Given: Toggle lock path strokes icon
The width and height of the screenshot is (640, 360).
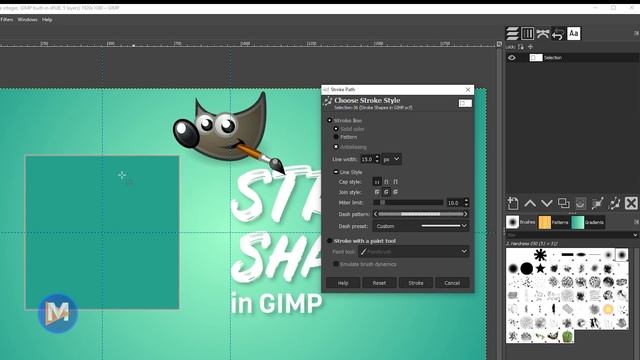Looking at the screenshot, I should 521,47.
